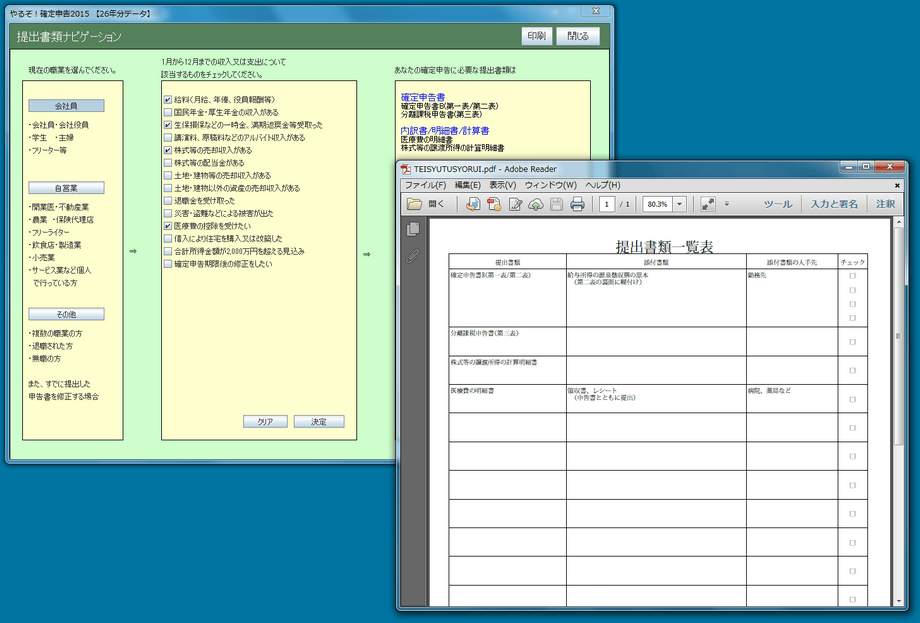920x623 pixels.
Task: Click 給与所得の源泉徴収票の原本 cell text
Action: click(608, 275)
